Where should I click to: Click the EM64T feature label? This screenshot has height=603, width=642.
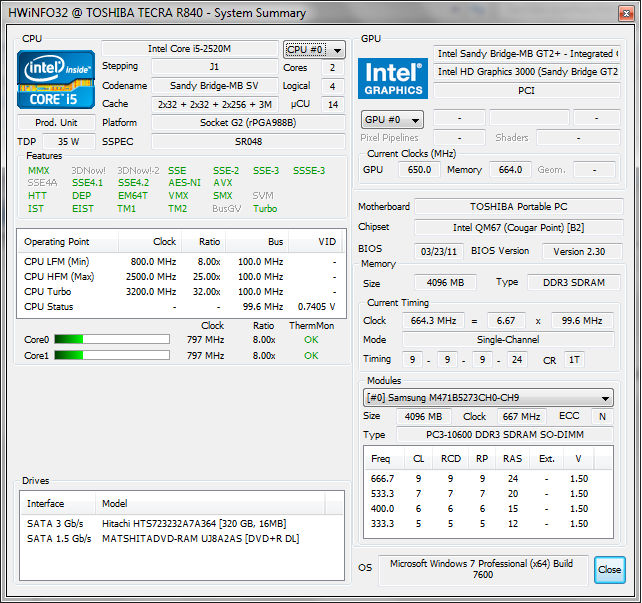pyautogui.click(x=133, y=196)
